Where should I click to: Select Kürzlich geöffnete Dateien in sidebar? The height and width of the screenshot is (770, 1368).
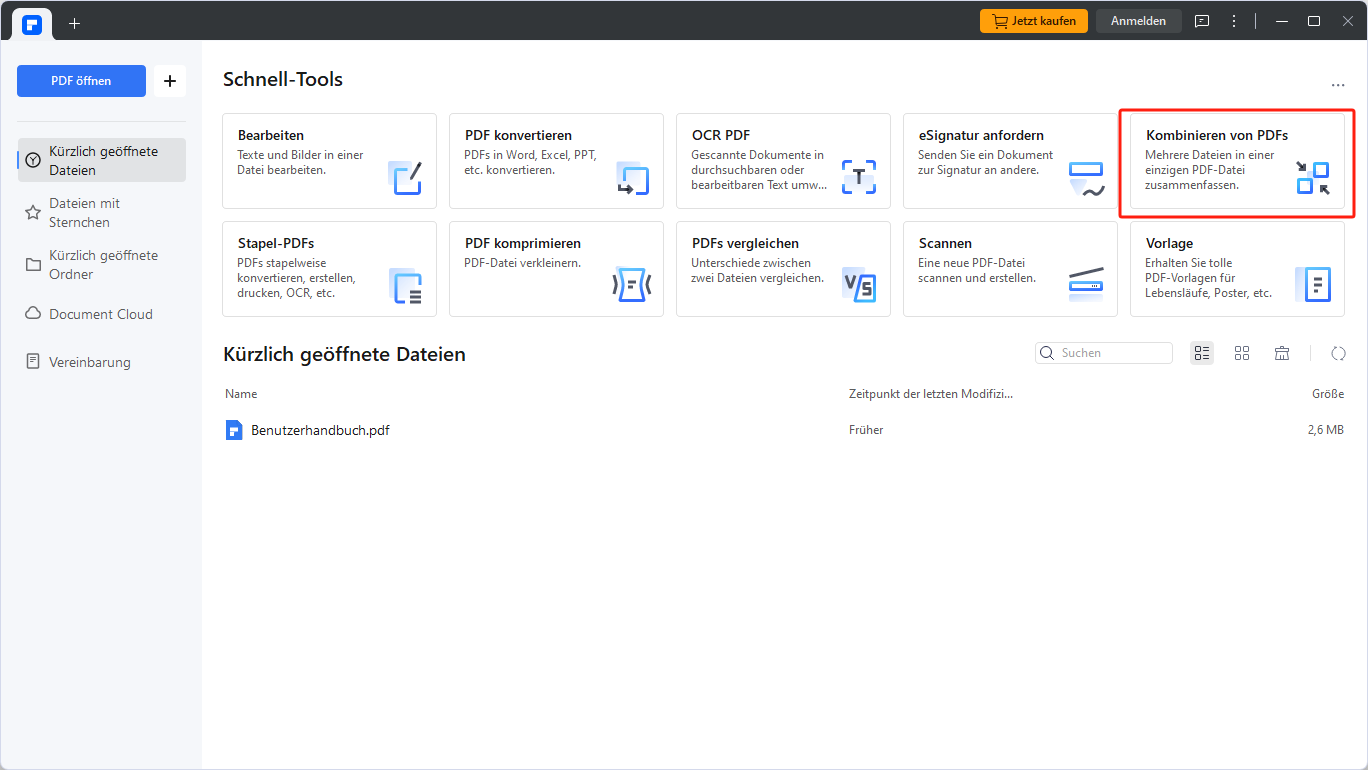[102, 160]
